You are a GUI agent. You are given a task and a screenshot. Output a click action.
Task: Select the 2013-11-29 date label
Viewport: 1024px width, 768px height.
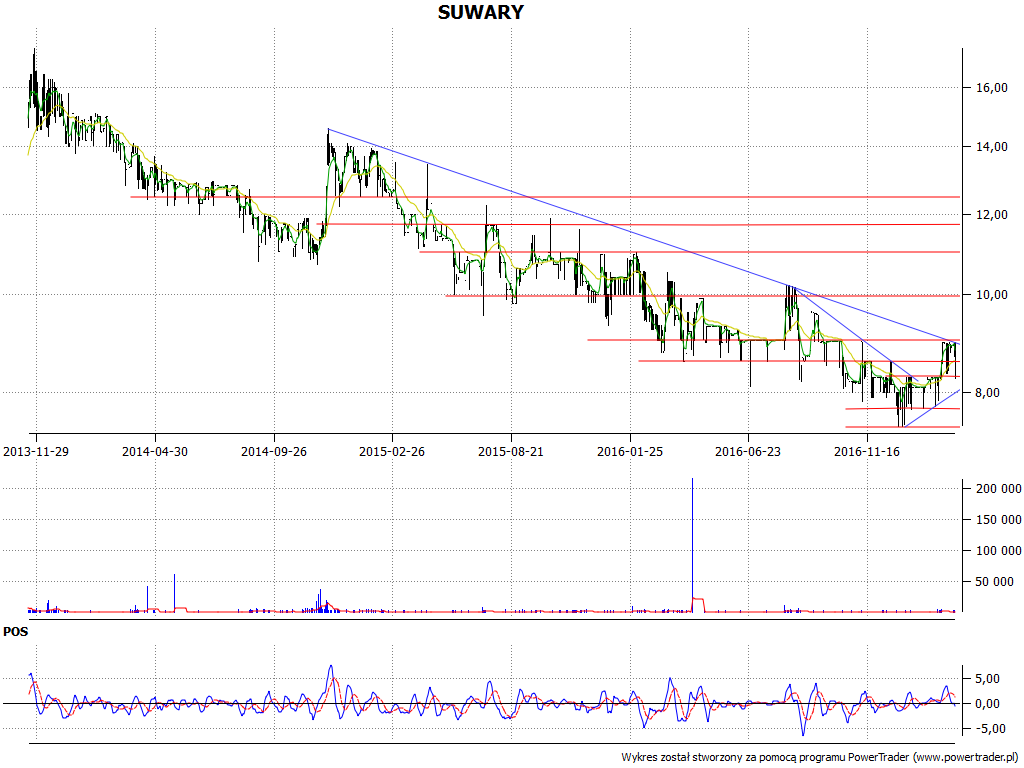point(36,451)
